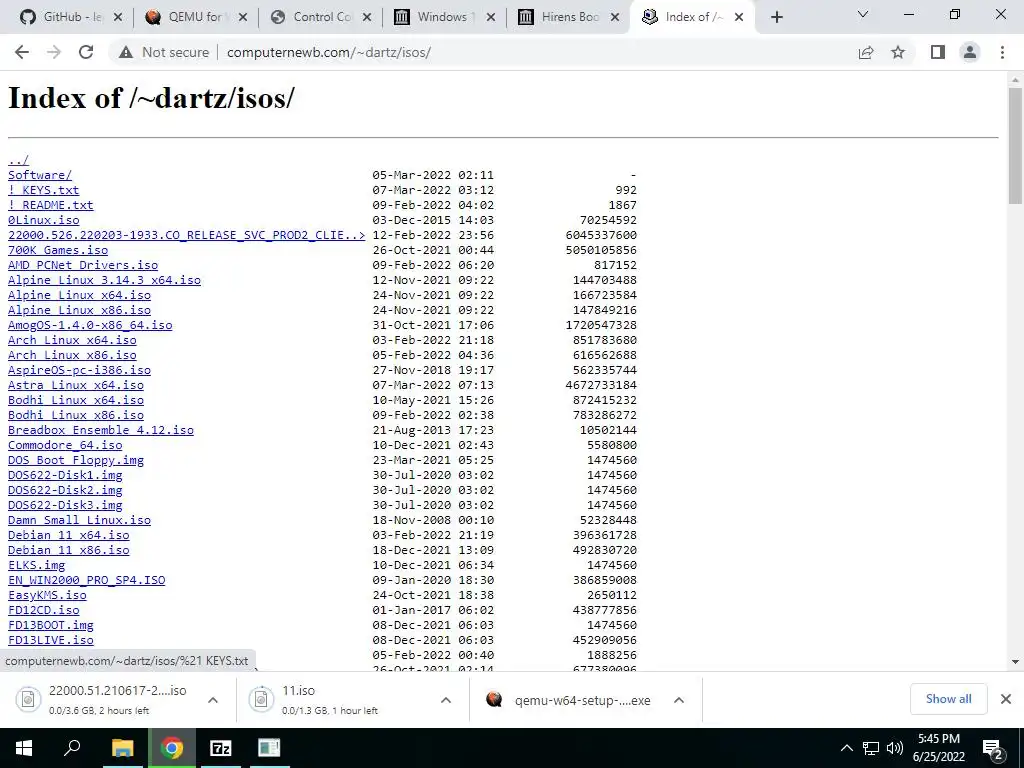
Task: Switch to the Control Co tab
Action: pyautogui.click(x=320, y=17)
